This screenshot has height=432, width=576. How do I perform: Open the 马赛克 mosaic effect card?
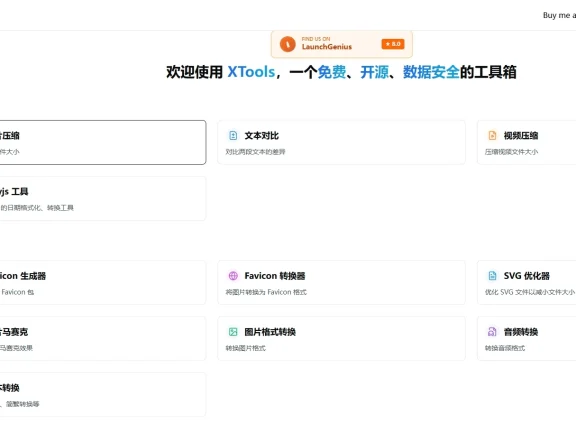click(103, 339)
